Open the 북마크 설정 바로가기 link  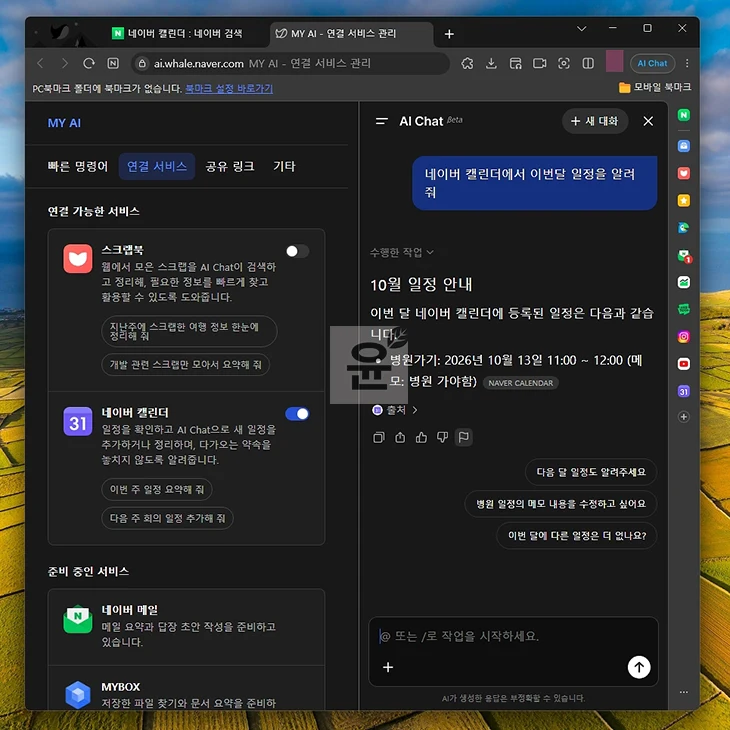(x=229, y=88)
